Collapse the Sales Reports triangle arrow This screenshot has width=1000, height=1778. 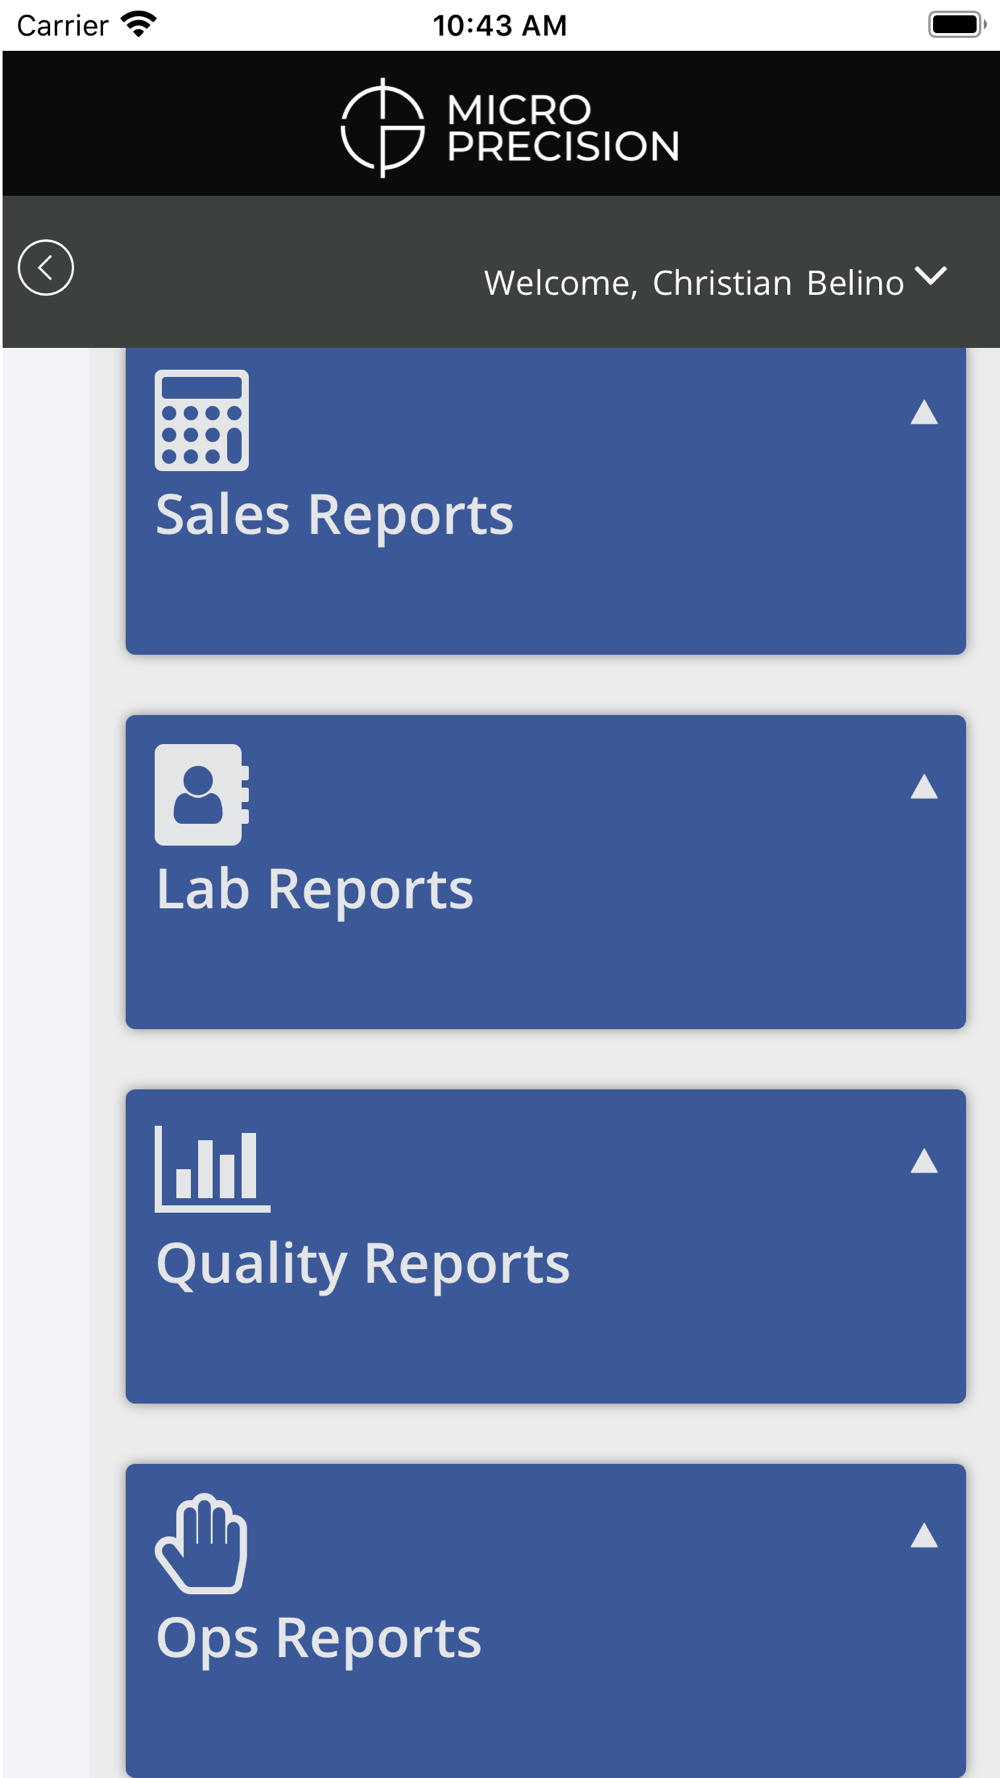point(924,413)
